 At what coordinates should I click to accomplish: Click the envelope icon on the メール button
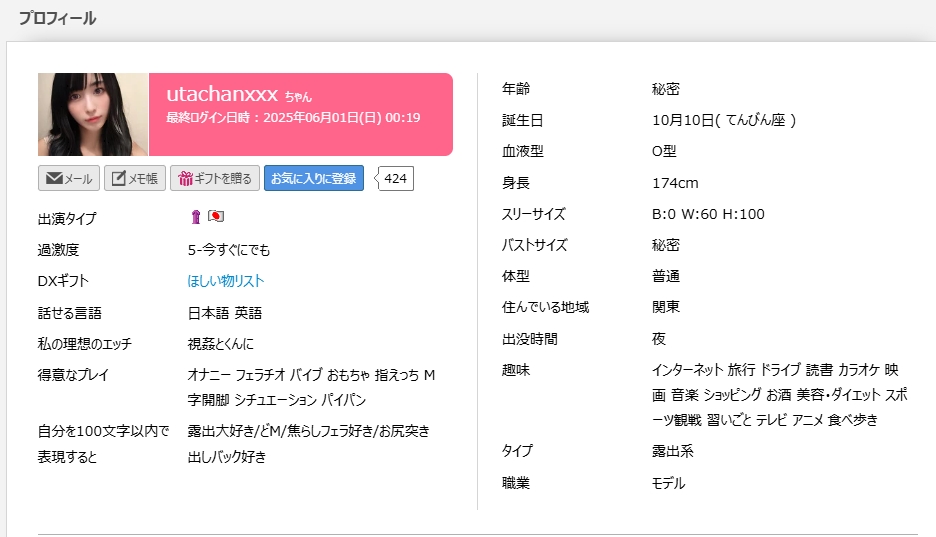click(x=54, y=179)
